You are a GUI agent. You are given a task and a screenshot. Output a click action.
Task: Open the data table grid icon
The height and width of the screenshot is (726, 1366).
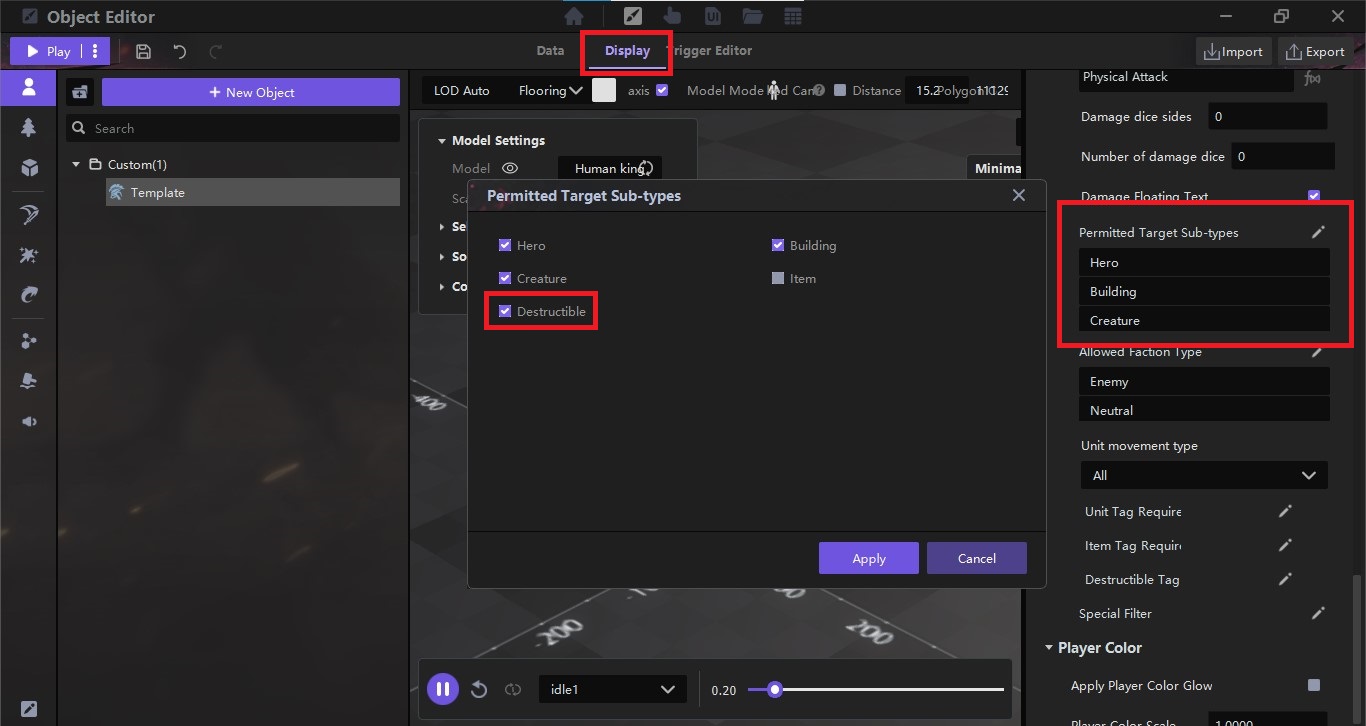[x=792, y=17]
